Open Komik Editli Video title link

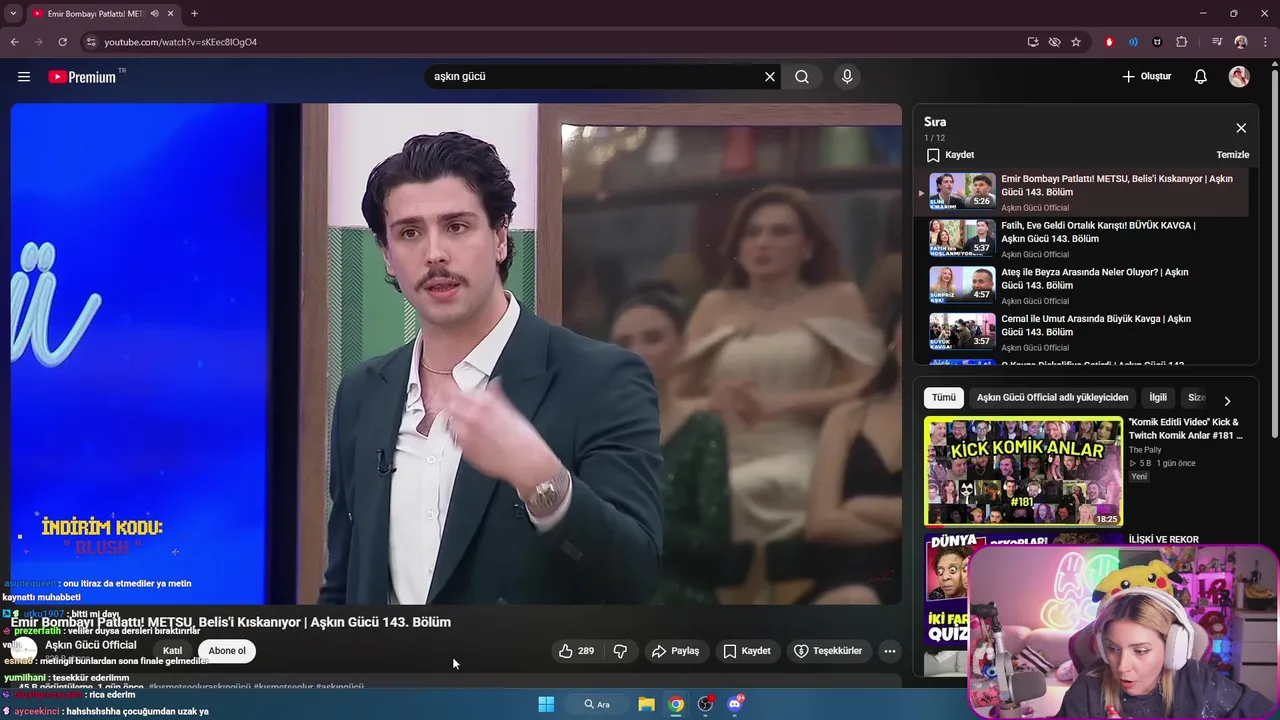click(x=1186, y=429)
